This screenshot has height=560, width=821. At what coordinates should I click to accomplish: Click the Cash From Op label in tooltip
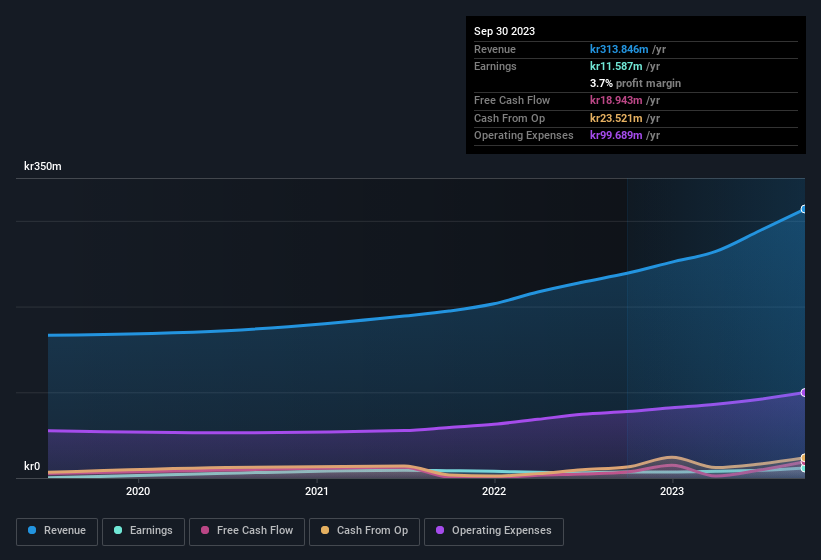pyautogui.click(x=509, y=118)
